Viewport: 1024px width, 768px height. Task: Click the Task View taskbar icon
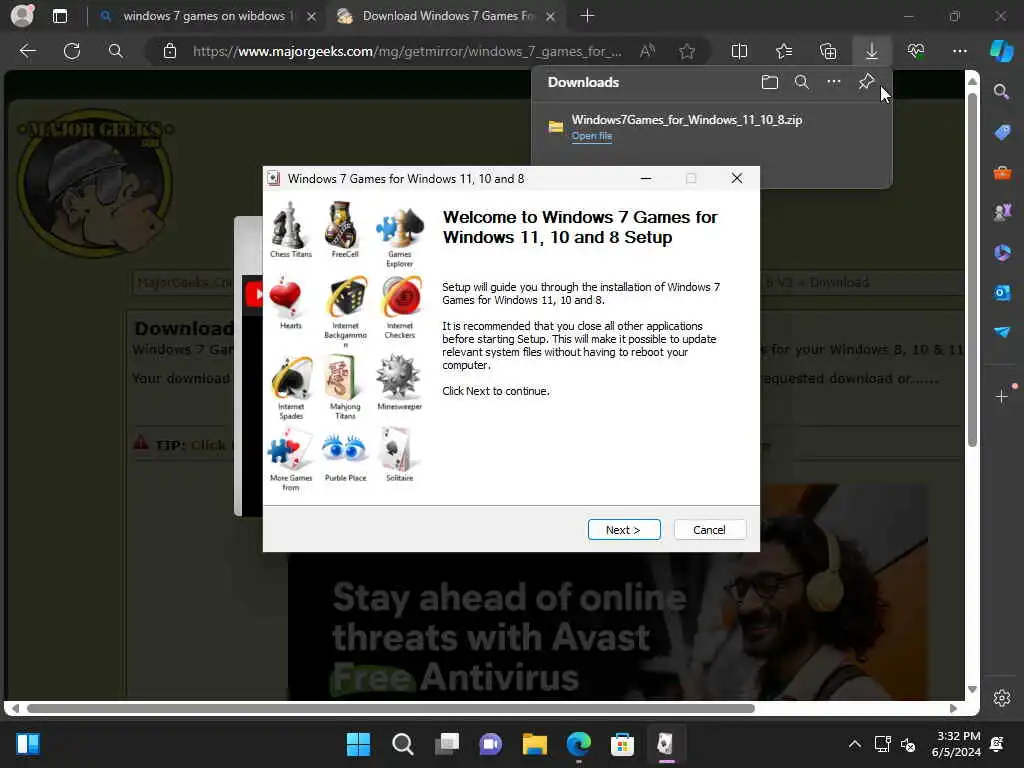[447, 744]
